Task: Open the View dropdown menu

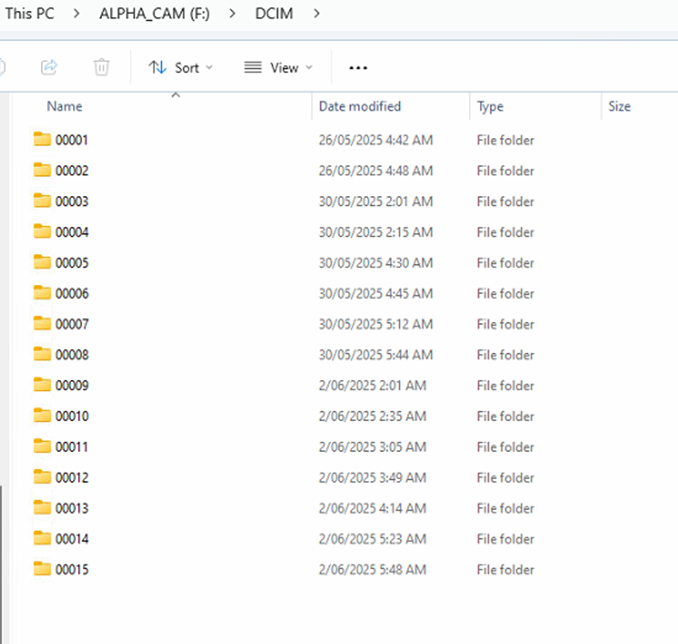Action: pyautogui.click(x=278, y=67)
